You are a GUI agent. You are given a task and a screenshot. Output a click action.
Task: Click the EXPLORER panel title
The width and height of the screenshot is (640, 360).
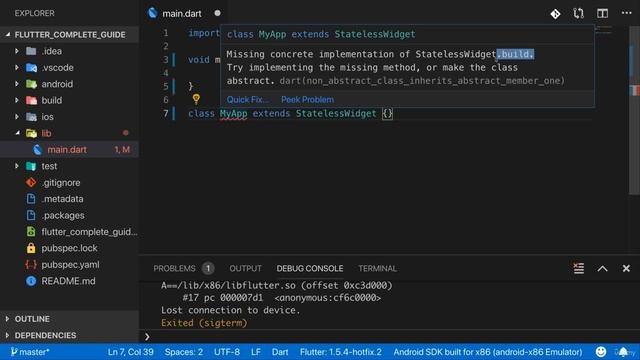click(x=34, y=13)
